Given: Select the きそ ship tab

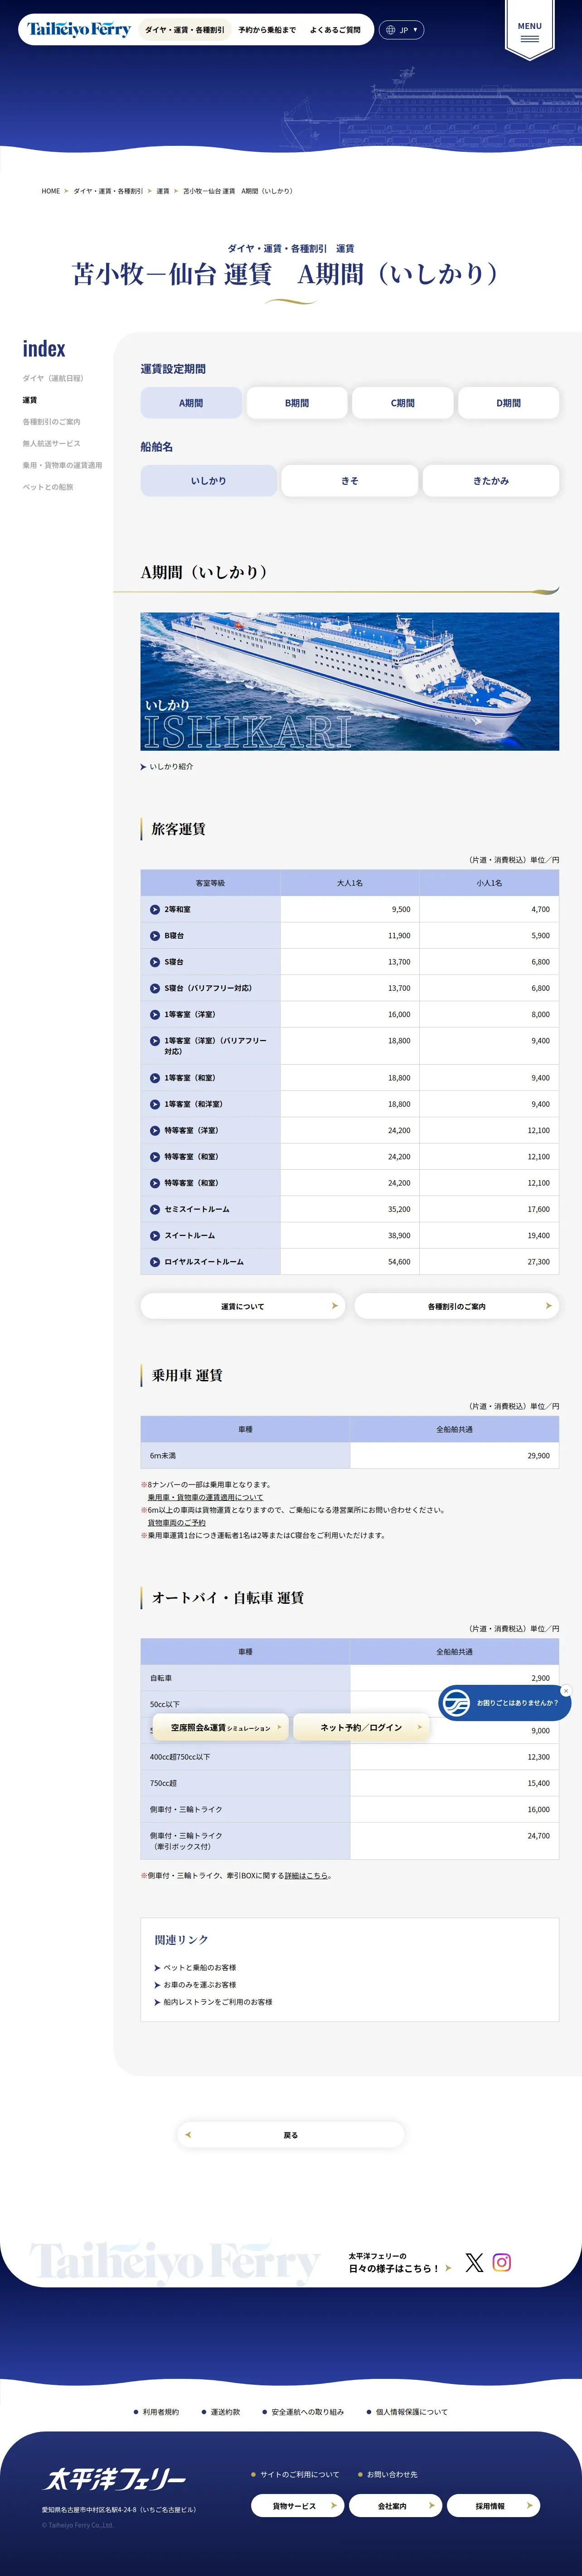Looking at the screenshot, I should point(350,481).
